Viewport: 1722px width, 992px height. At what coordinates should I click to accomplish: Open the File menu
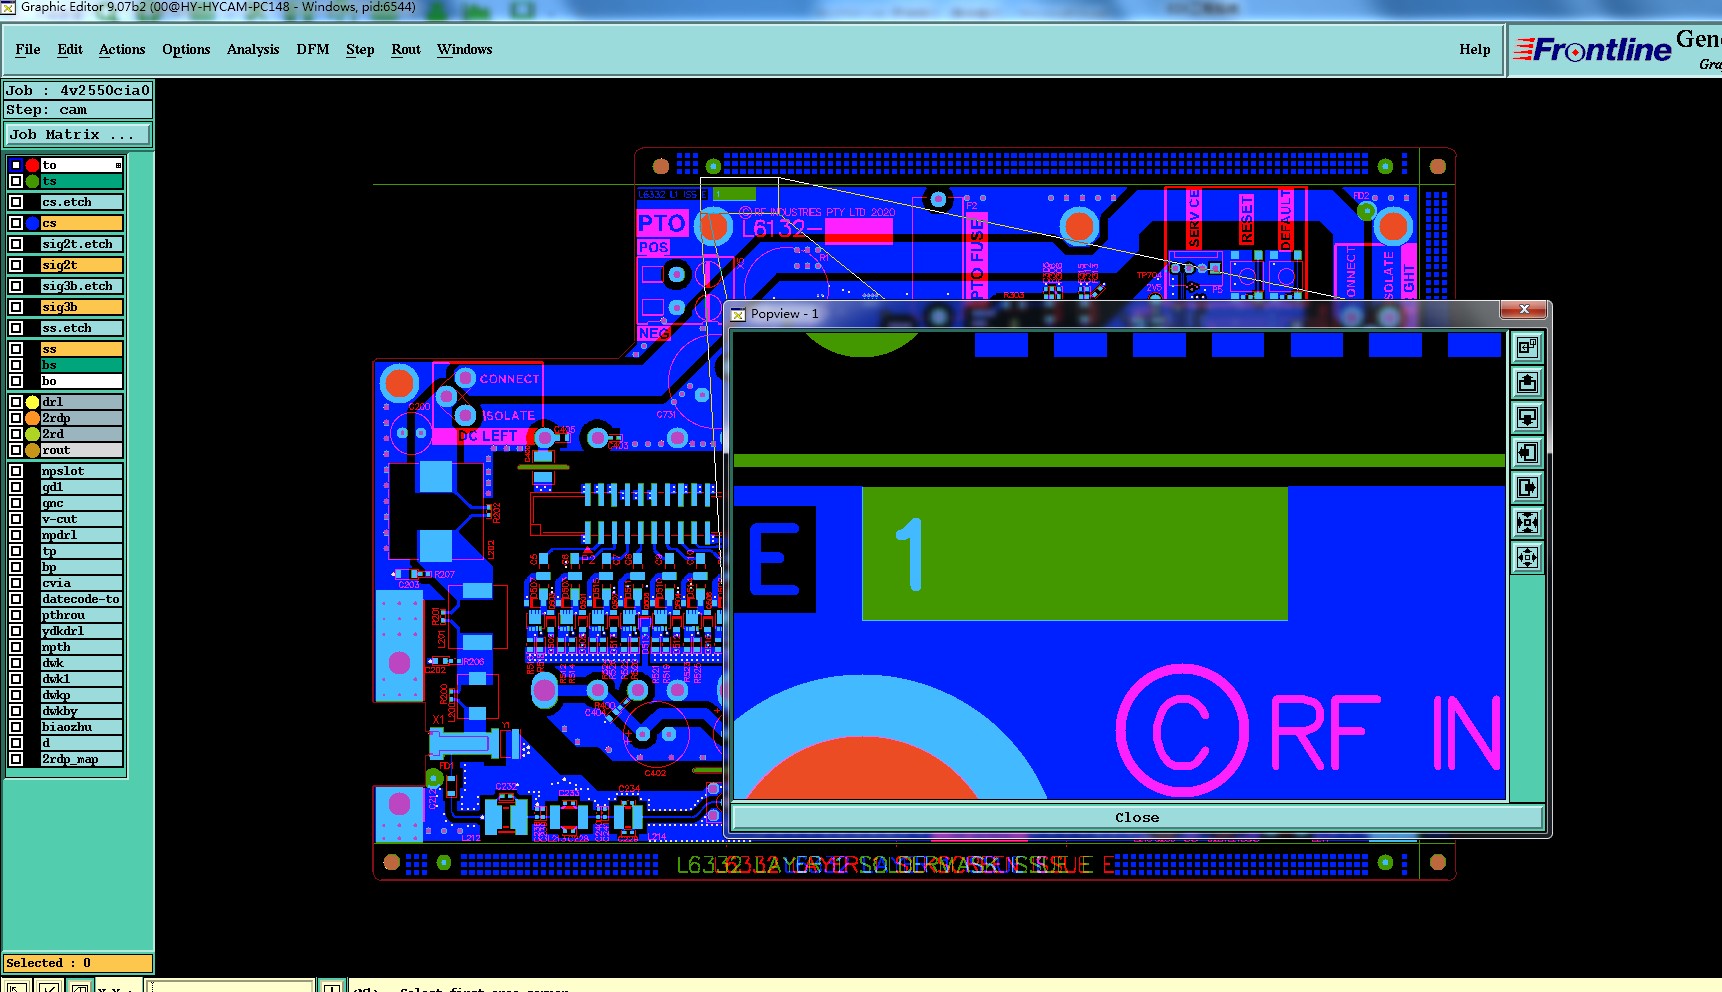(28, 49)
